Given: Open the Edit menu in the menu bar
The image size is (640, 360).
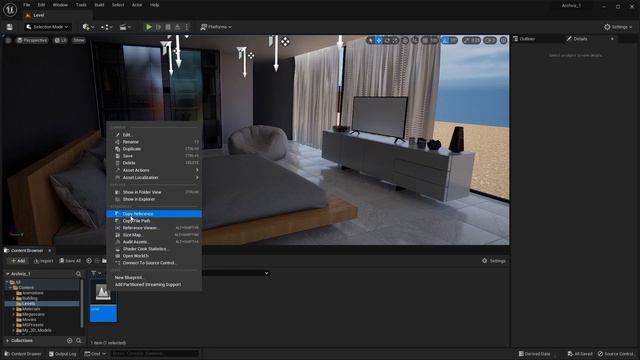Looking at the screenshot, I should pos(41,5).
